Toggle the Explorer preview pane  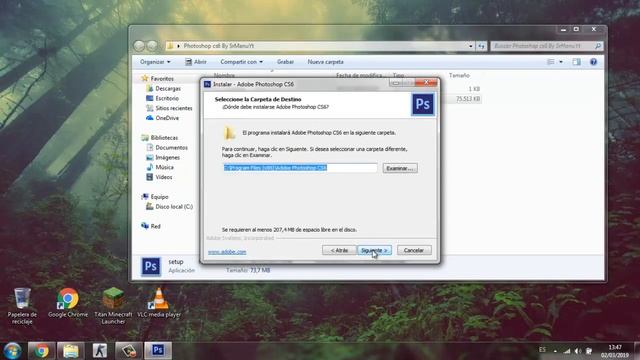click(576, 62)
